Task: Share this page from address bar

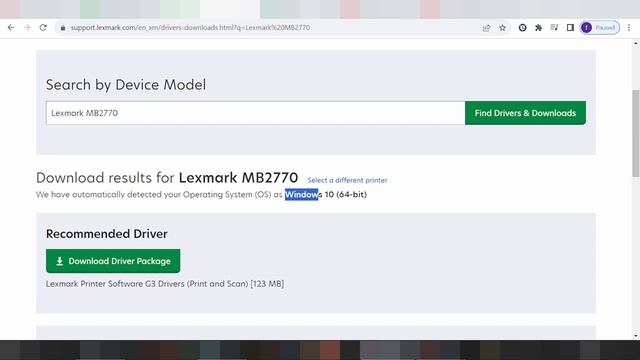Action: 486,28
